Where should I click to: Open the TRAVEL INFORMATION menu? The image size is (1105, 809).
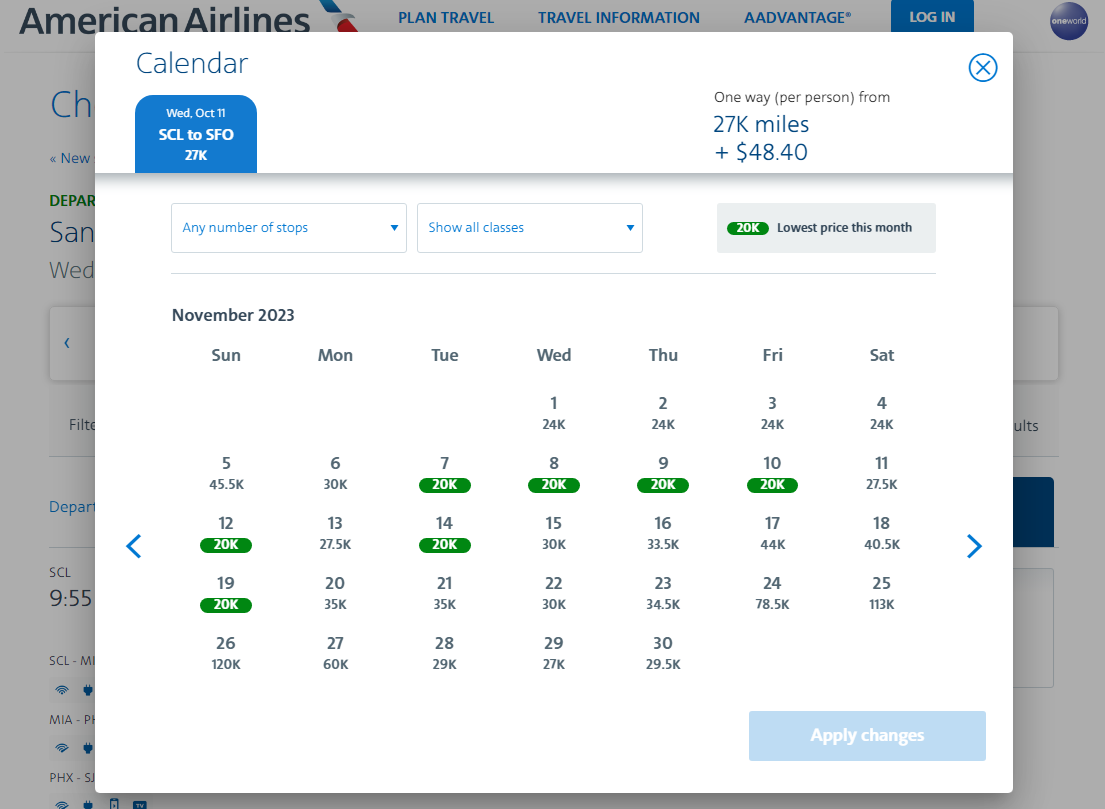619,17
